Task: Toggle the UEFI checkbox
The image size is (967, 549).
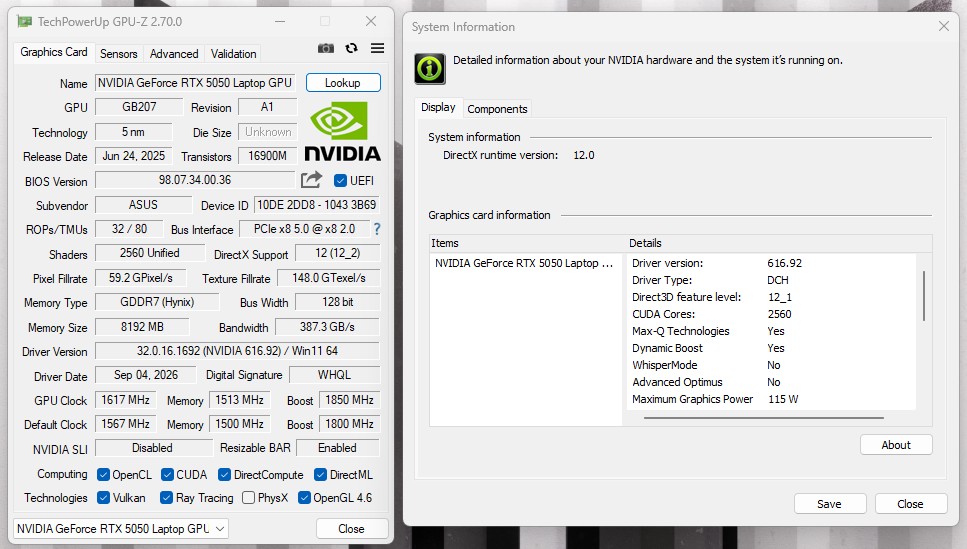Action: pyautogui.click(x=340, y=181)
